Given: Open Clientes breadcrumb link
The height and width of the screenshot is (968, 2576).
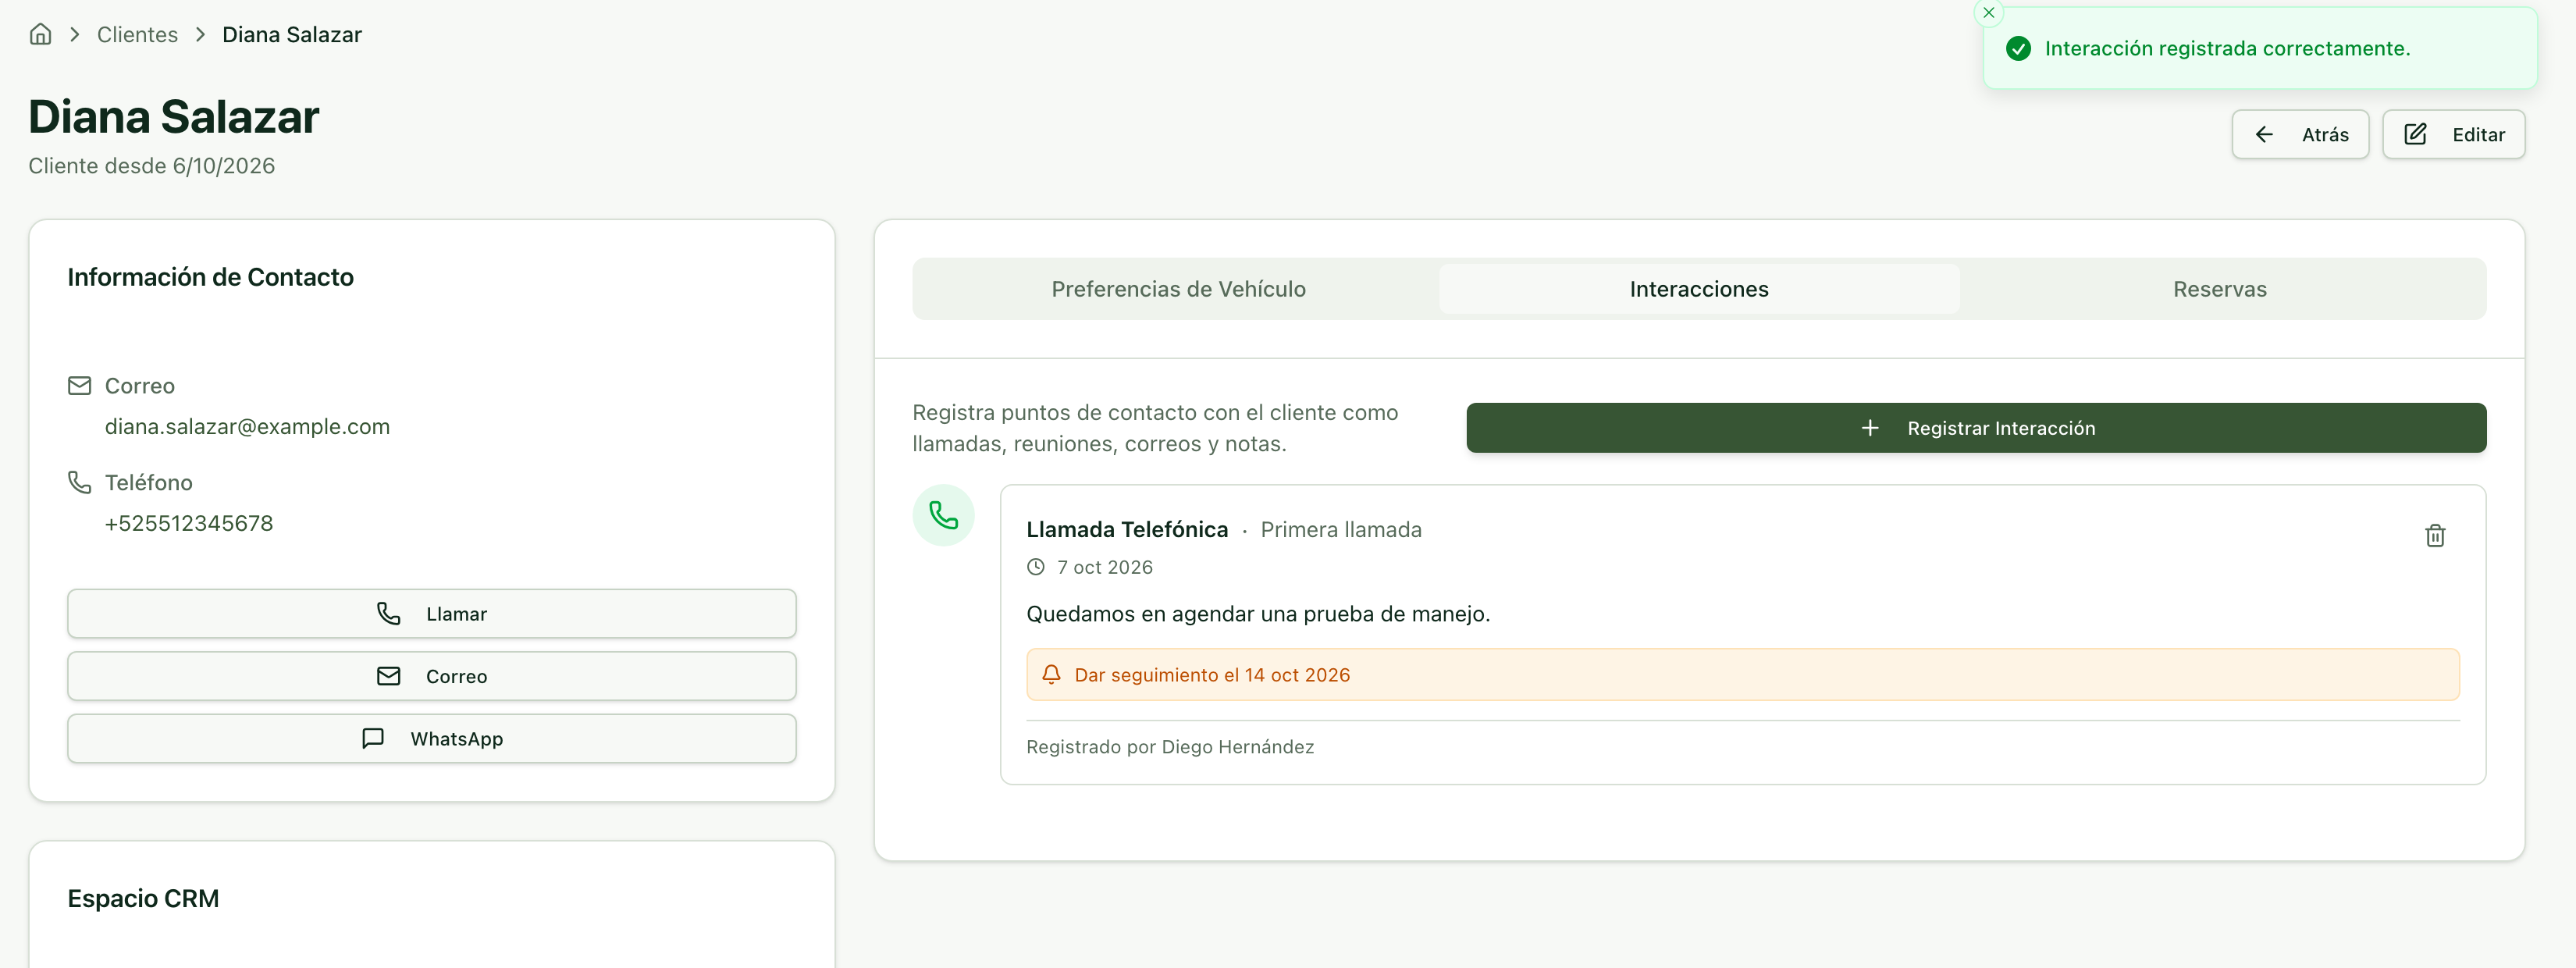Looking at the screenshot, I should pyautogui.click(x=137, y=34).
